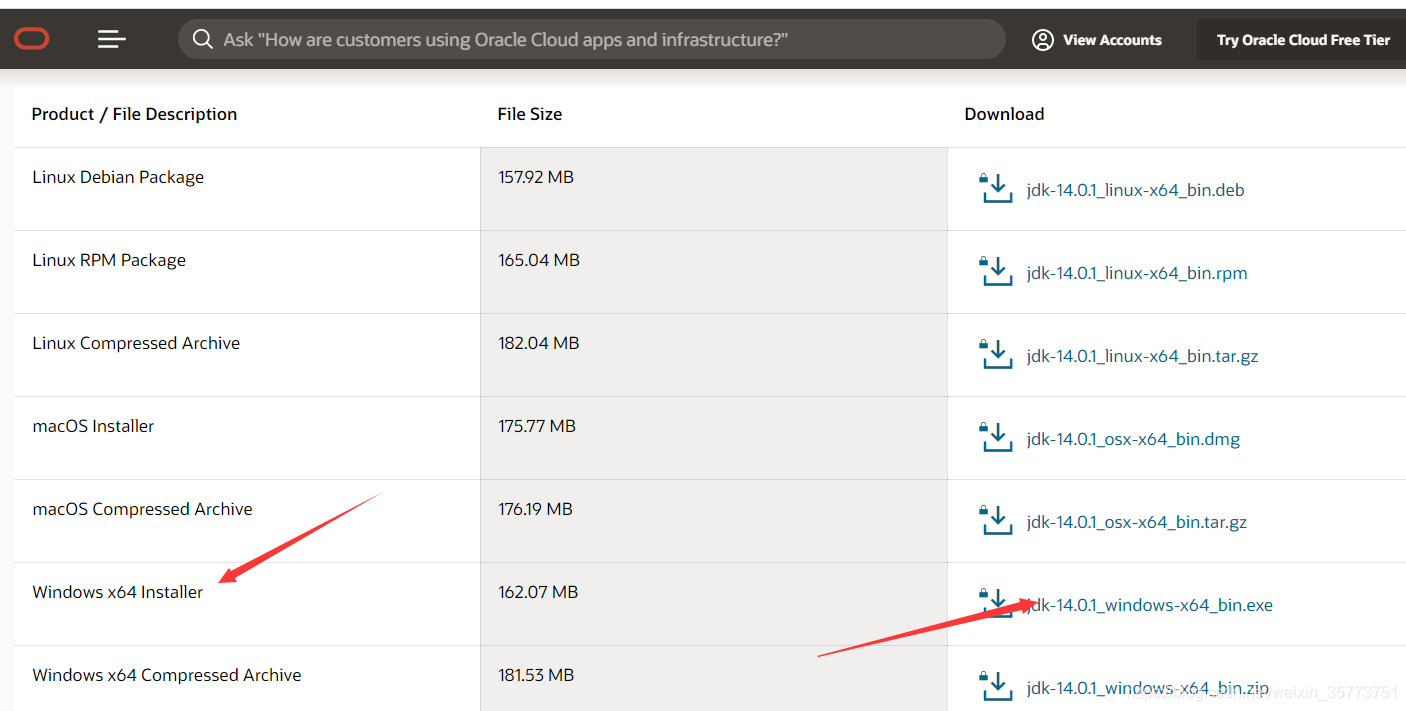Click download icon for osx-x64_bin.tar.gz
The width and height of the screenshot is (1406, 711).
click(x=996, y=520)
